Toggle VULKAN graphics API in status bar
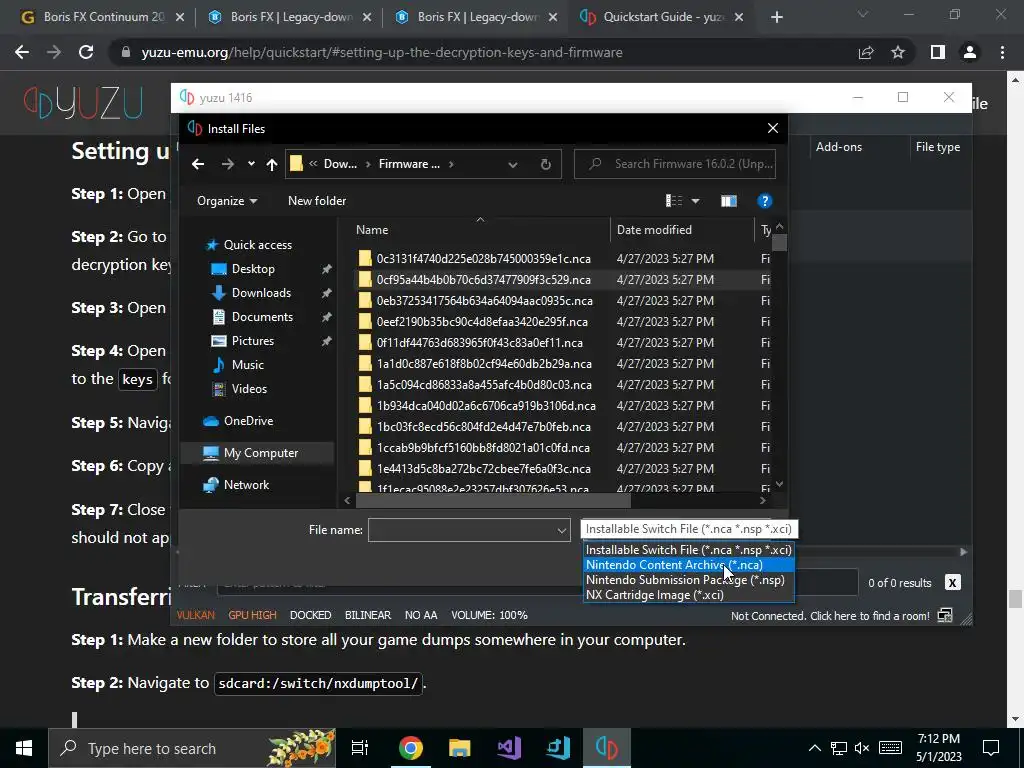Image resolution: width=1024 pixels, height=768 pixels. pos(195,615)
